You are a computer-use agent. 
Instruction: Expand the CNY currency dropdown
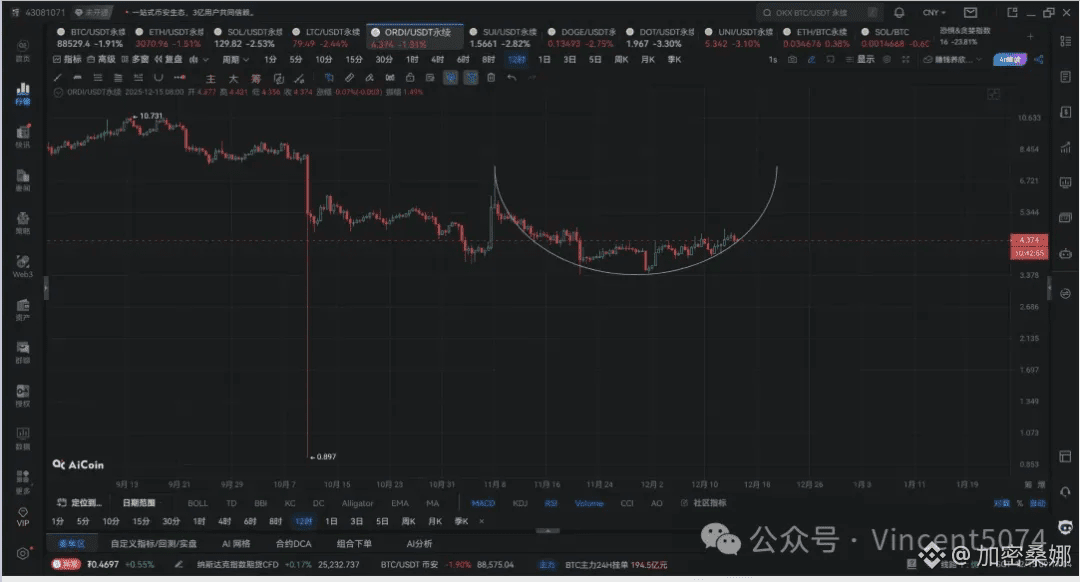pos(934,12)
